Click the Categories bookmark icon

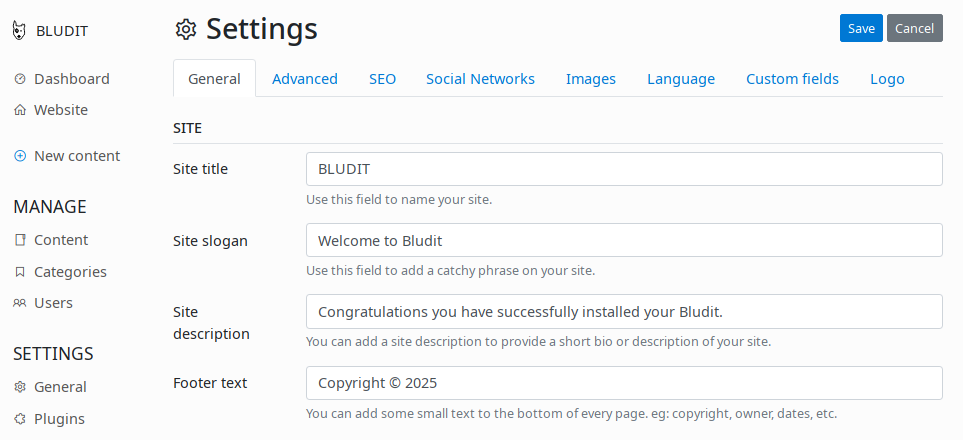pos(20,272)
